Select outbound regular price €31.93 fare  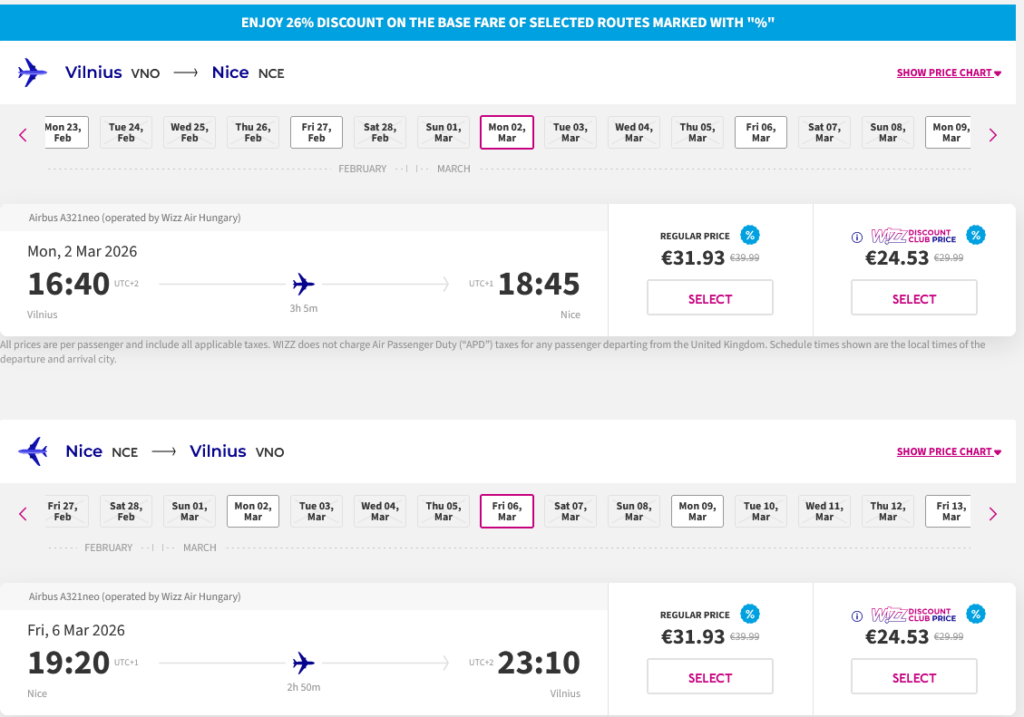710,298
